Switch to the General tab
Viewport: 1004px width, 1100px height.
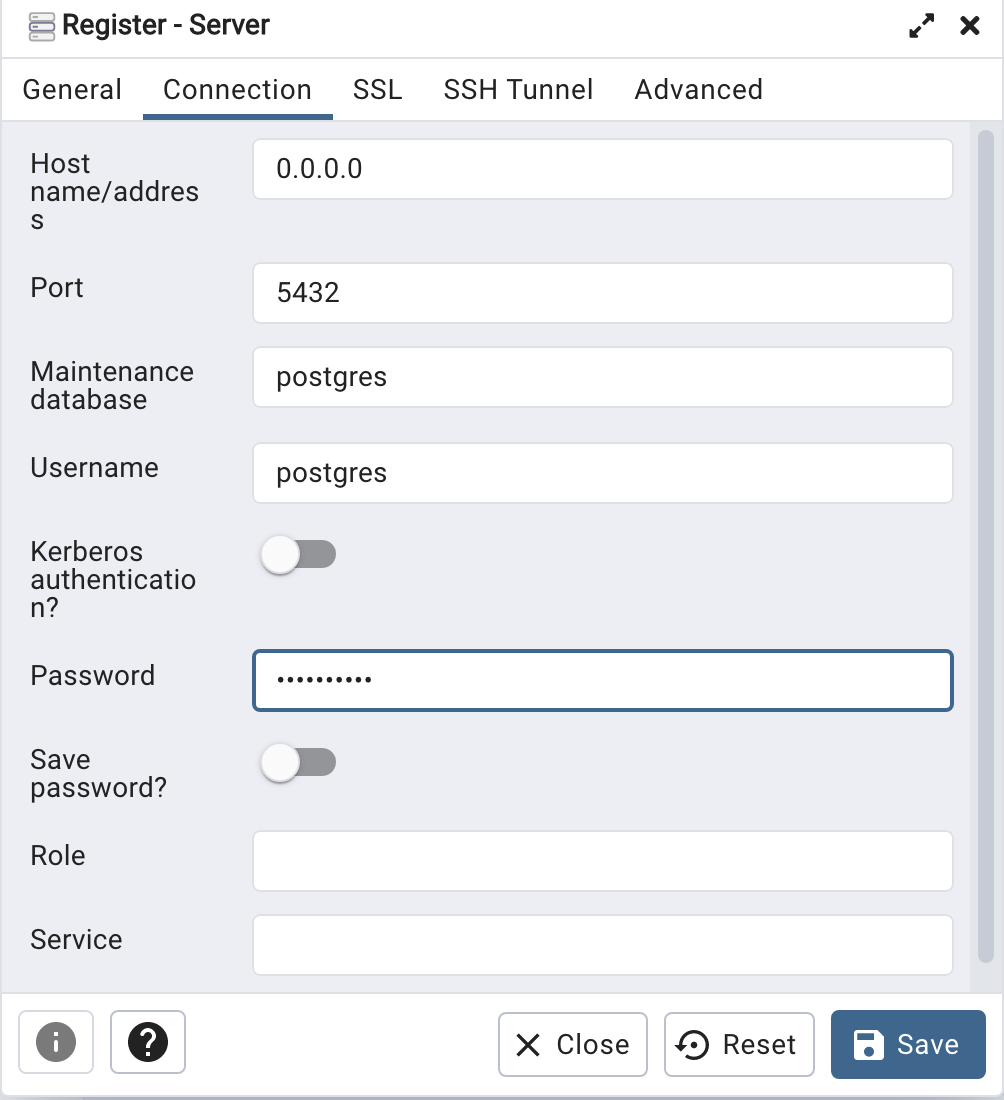click(72, 90)
